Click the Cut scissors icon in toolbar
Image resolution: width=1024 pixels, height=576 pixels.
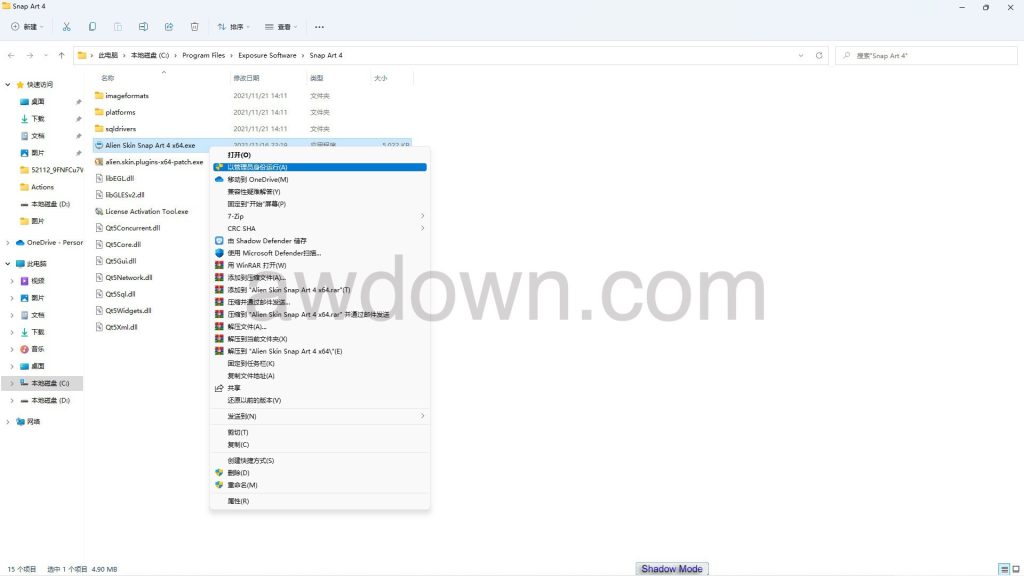66,26
